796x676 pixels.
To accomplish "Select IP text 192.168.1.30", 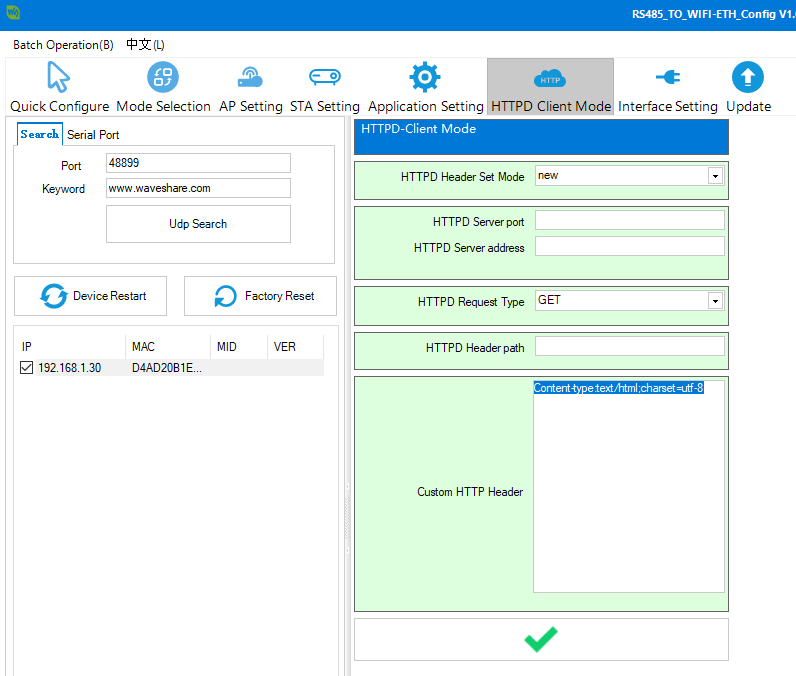I will (70, 368).
